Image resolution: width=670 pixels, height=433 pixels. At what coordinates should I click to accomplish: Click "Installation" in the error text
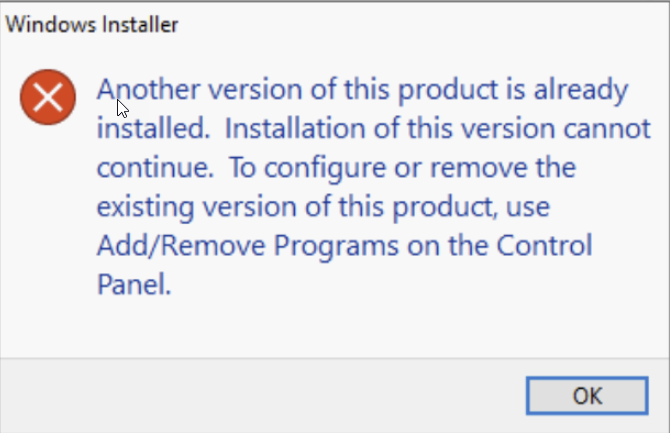(284, 130)
